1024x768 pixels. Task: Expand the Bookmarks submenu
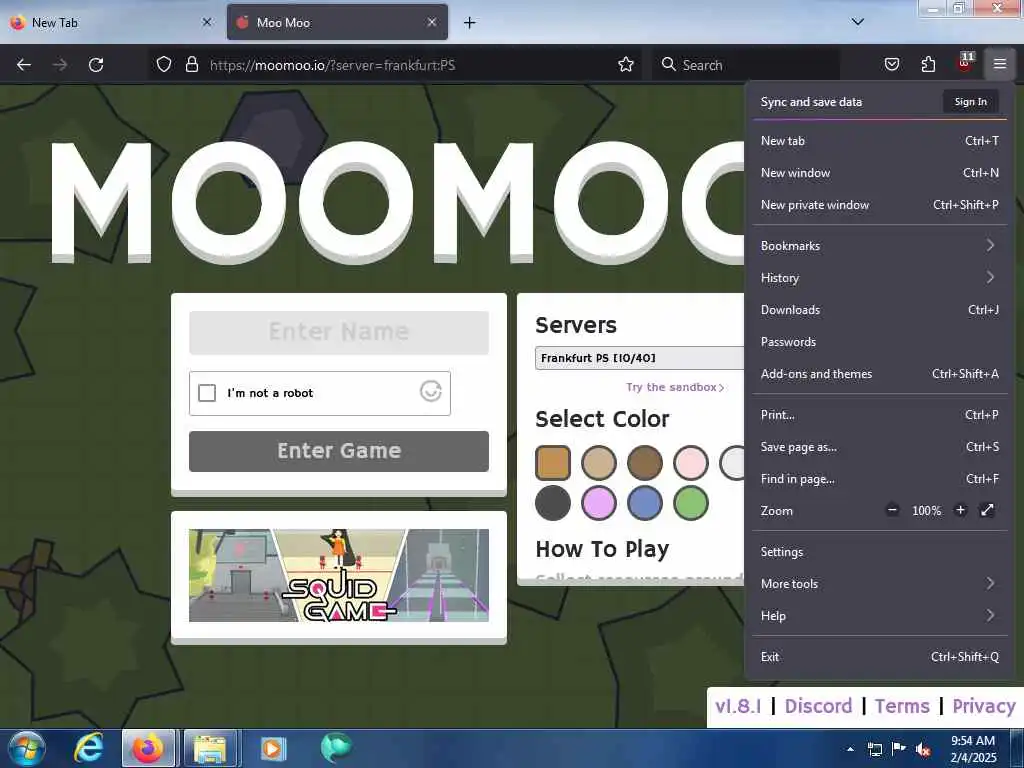click(x=879, y=246)
